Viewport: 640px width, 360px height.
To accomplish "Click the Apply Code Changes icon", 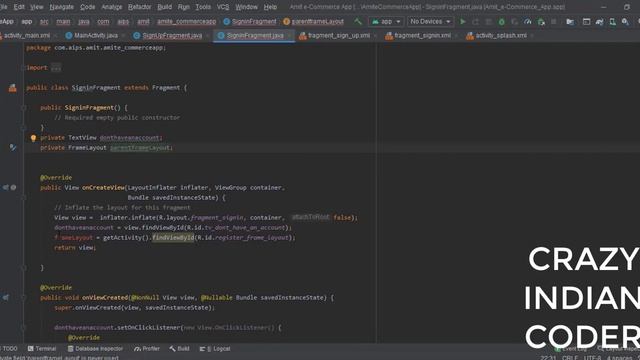I will [x=489, y=22].
